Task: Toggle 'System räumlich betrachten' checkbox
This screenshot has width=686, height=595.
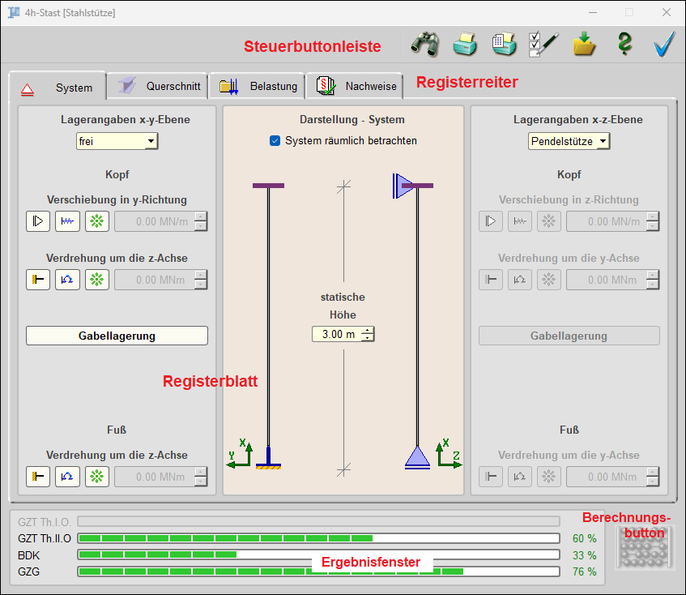Action: tap(275, 141)
